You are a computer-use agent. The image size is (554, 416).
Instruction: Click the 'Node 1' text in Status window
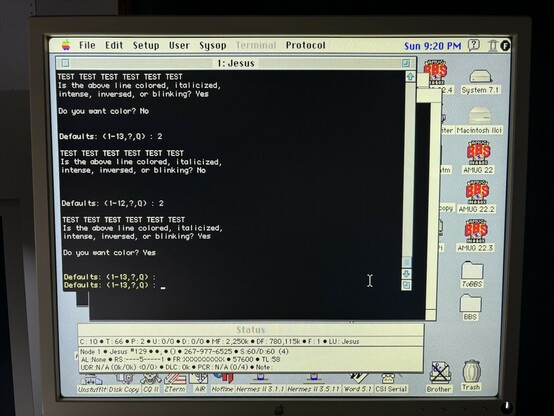point(90,352)
